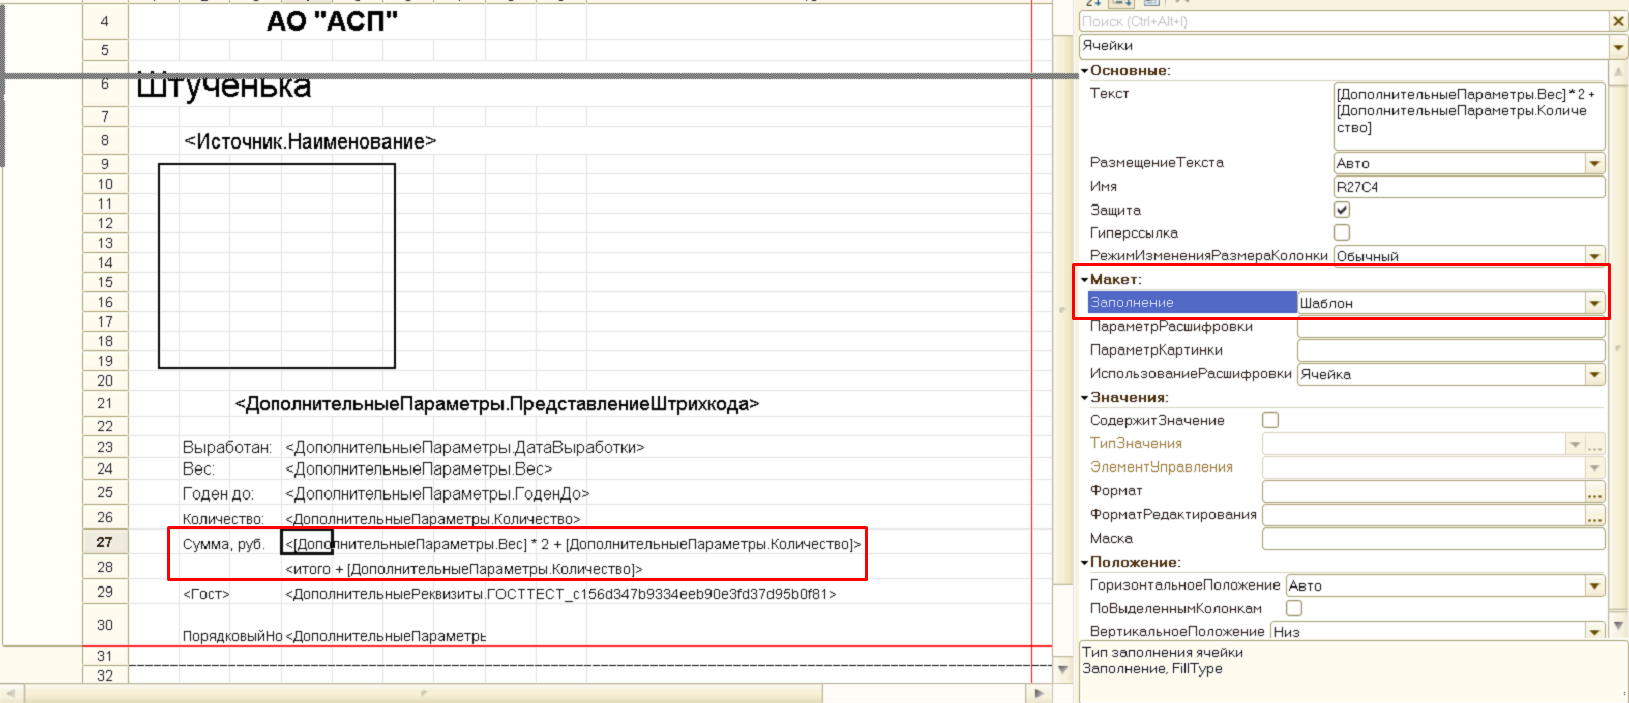This screenshot has height=703, width=1629.
Task: Enable the СодержитЗначение checkbox
Action: [x=1270, y=420]
